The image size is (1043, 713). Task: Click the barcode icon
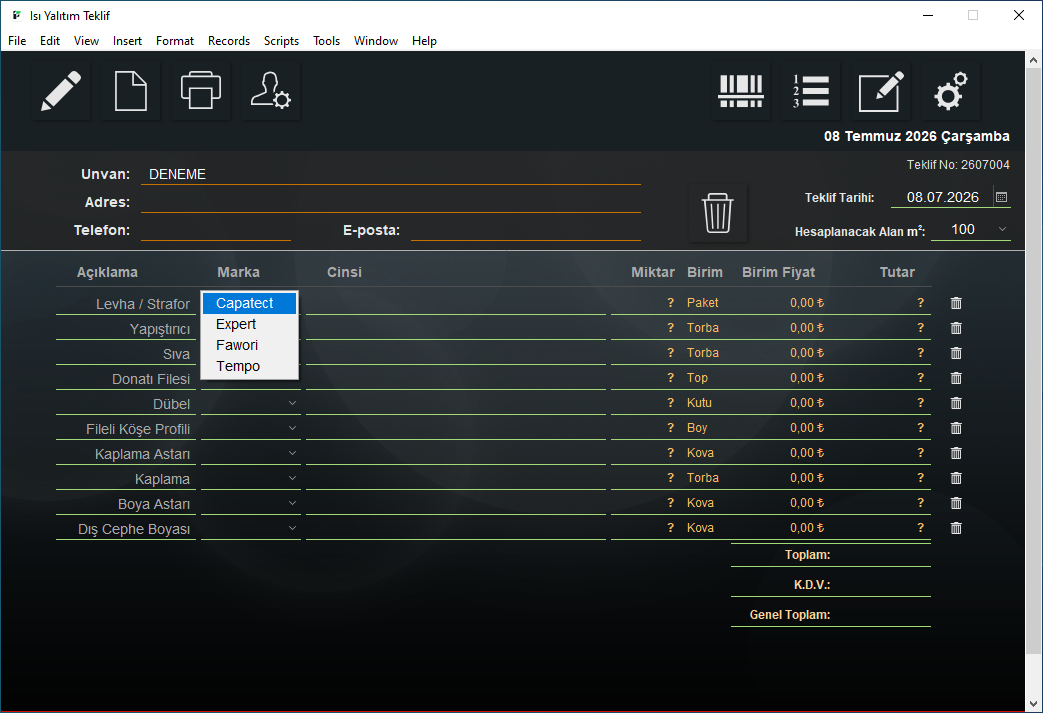coord(740,91)
